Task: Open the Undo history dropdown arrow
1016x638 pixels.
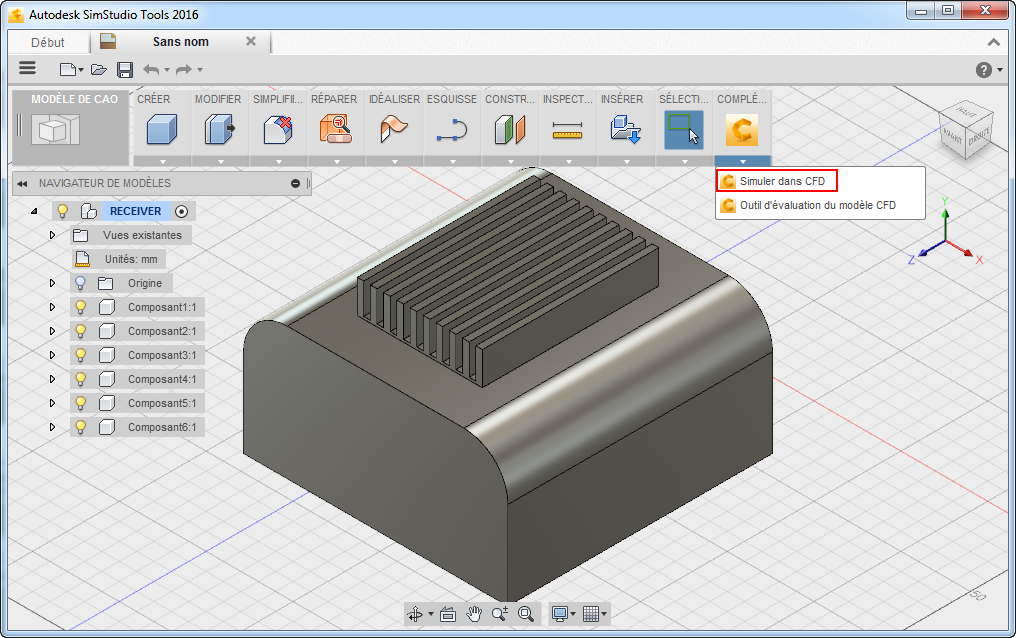Action: [x=167, y=70]
